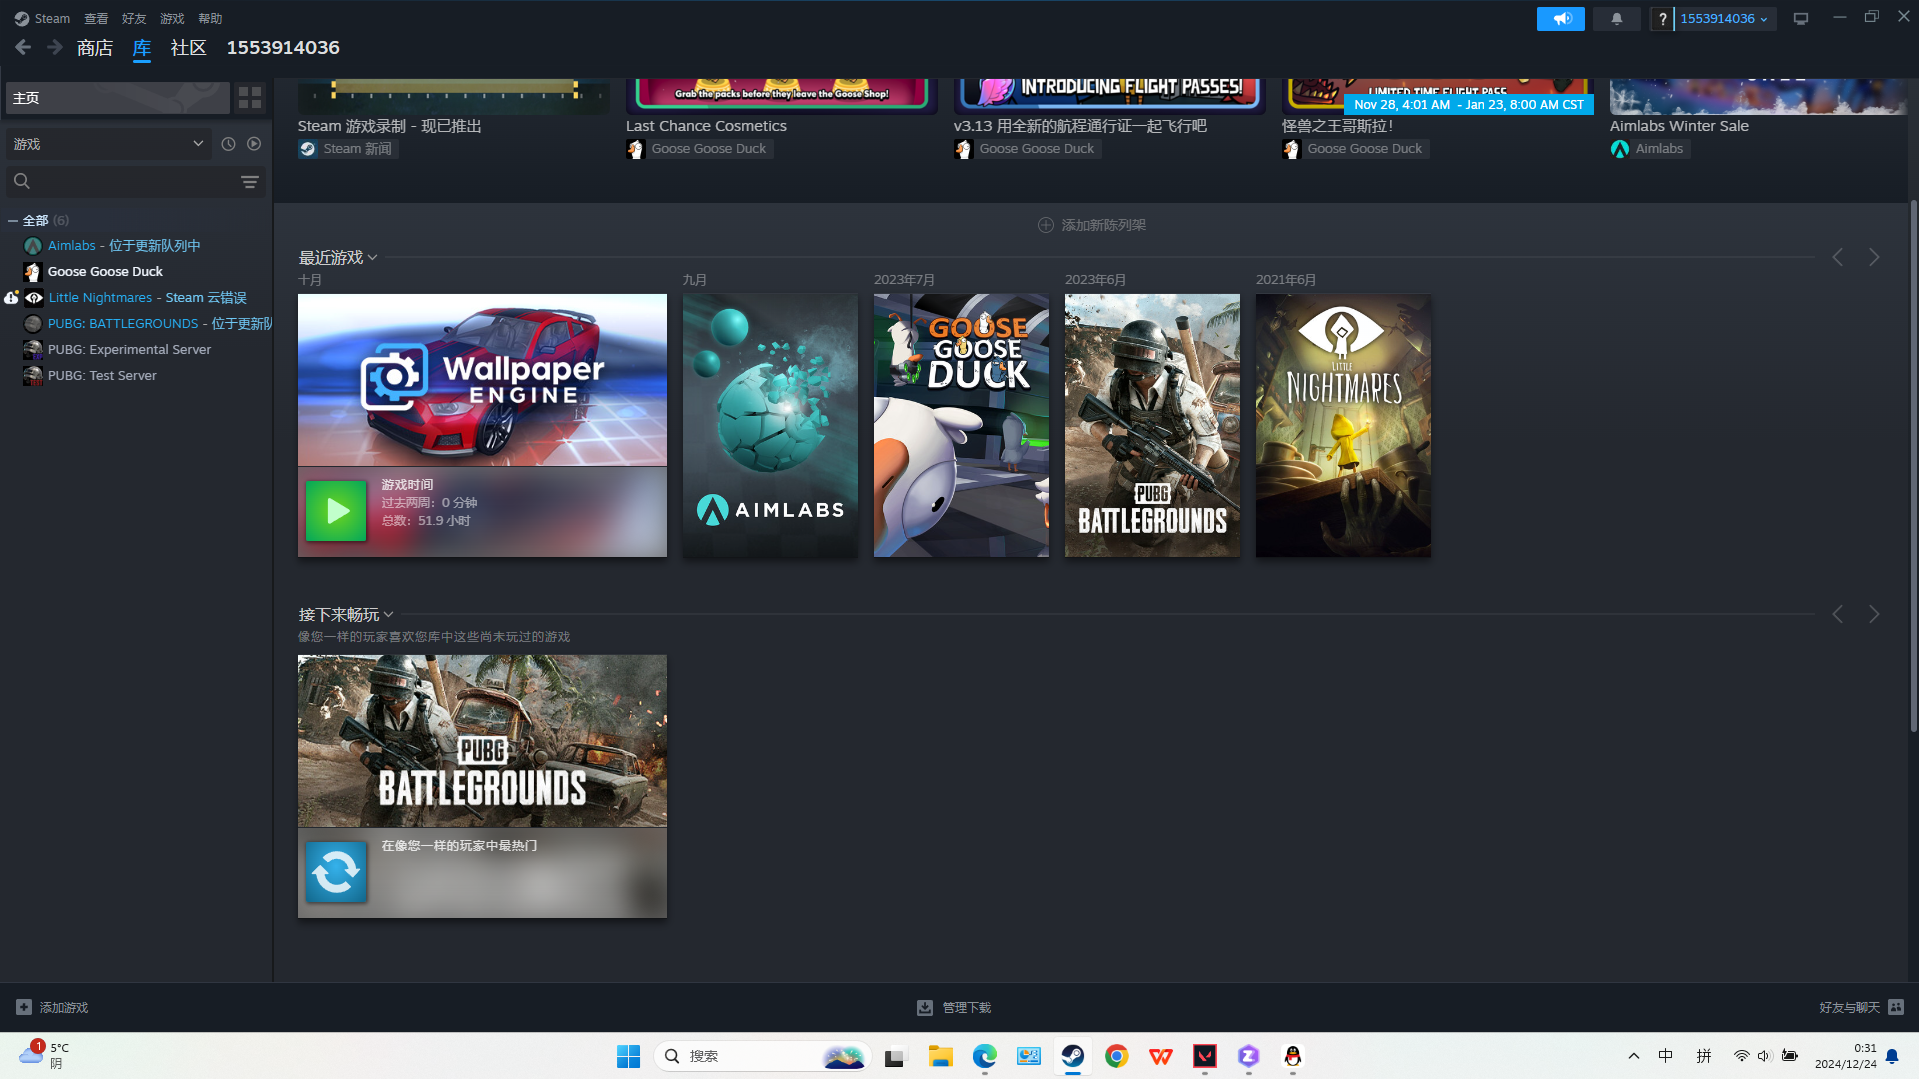Image resolution: width=1919 pixels, height=1079 pixels.
Task: Click 好友与聊天 at bottom right
Action: click(x=1849, y=1007)
